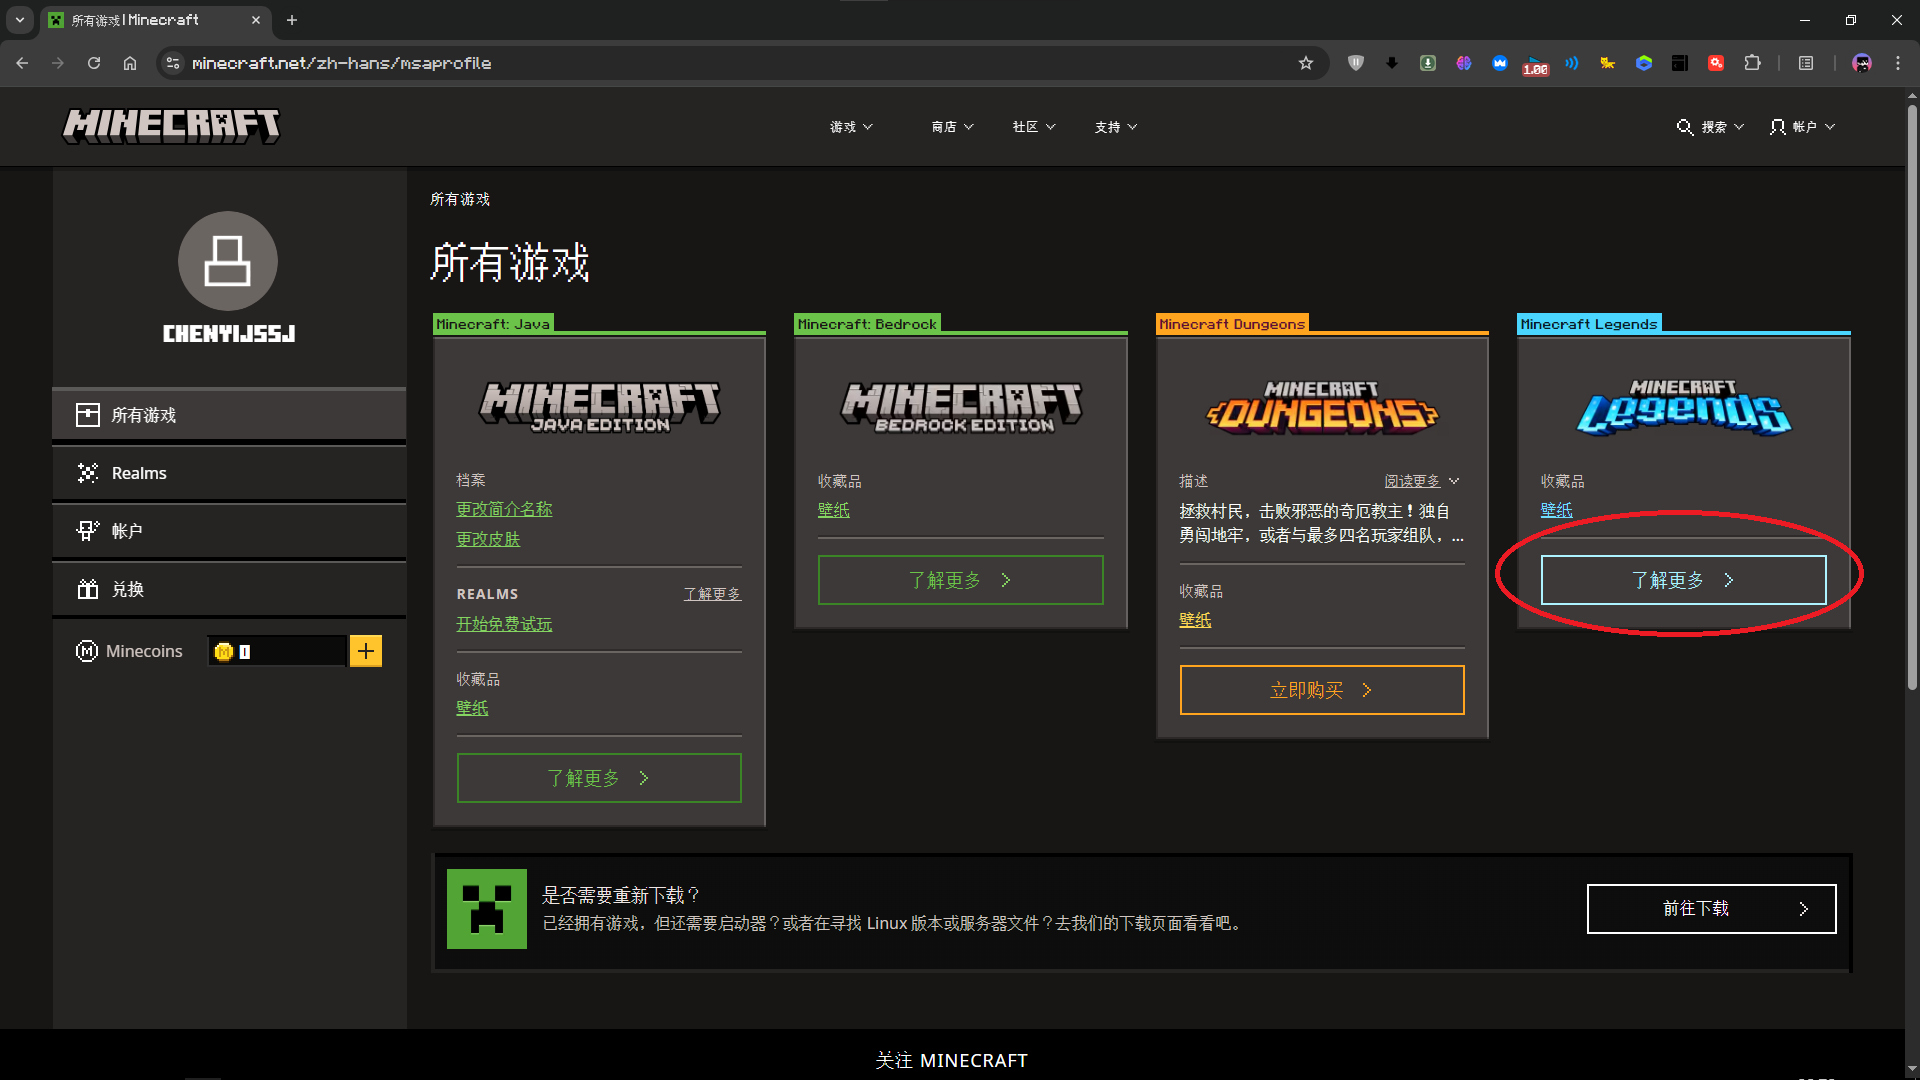Click 壁纸 link in Bedrock card
Viewport: 1920px width, 1080px height.
834,510
